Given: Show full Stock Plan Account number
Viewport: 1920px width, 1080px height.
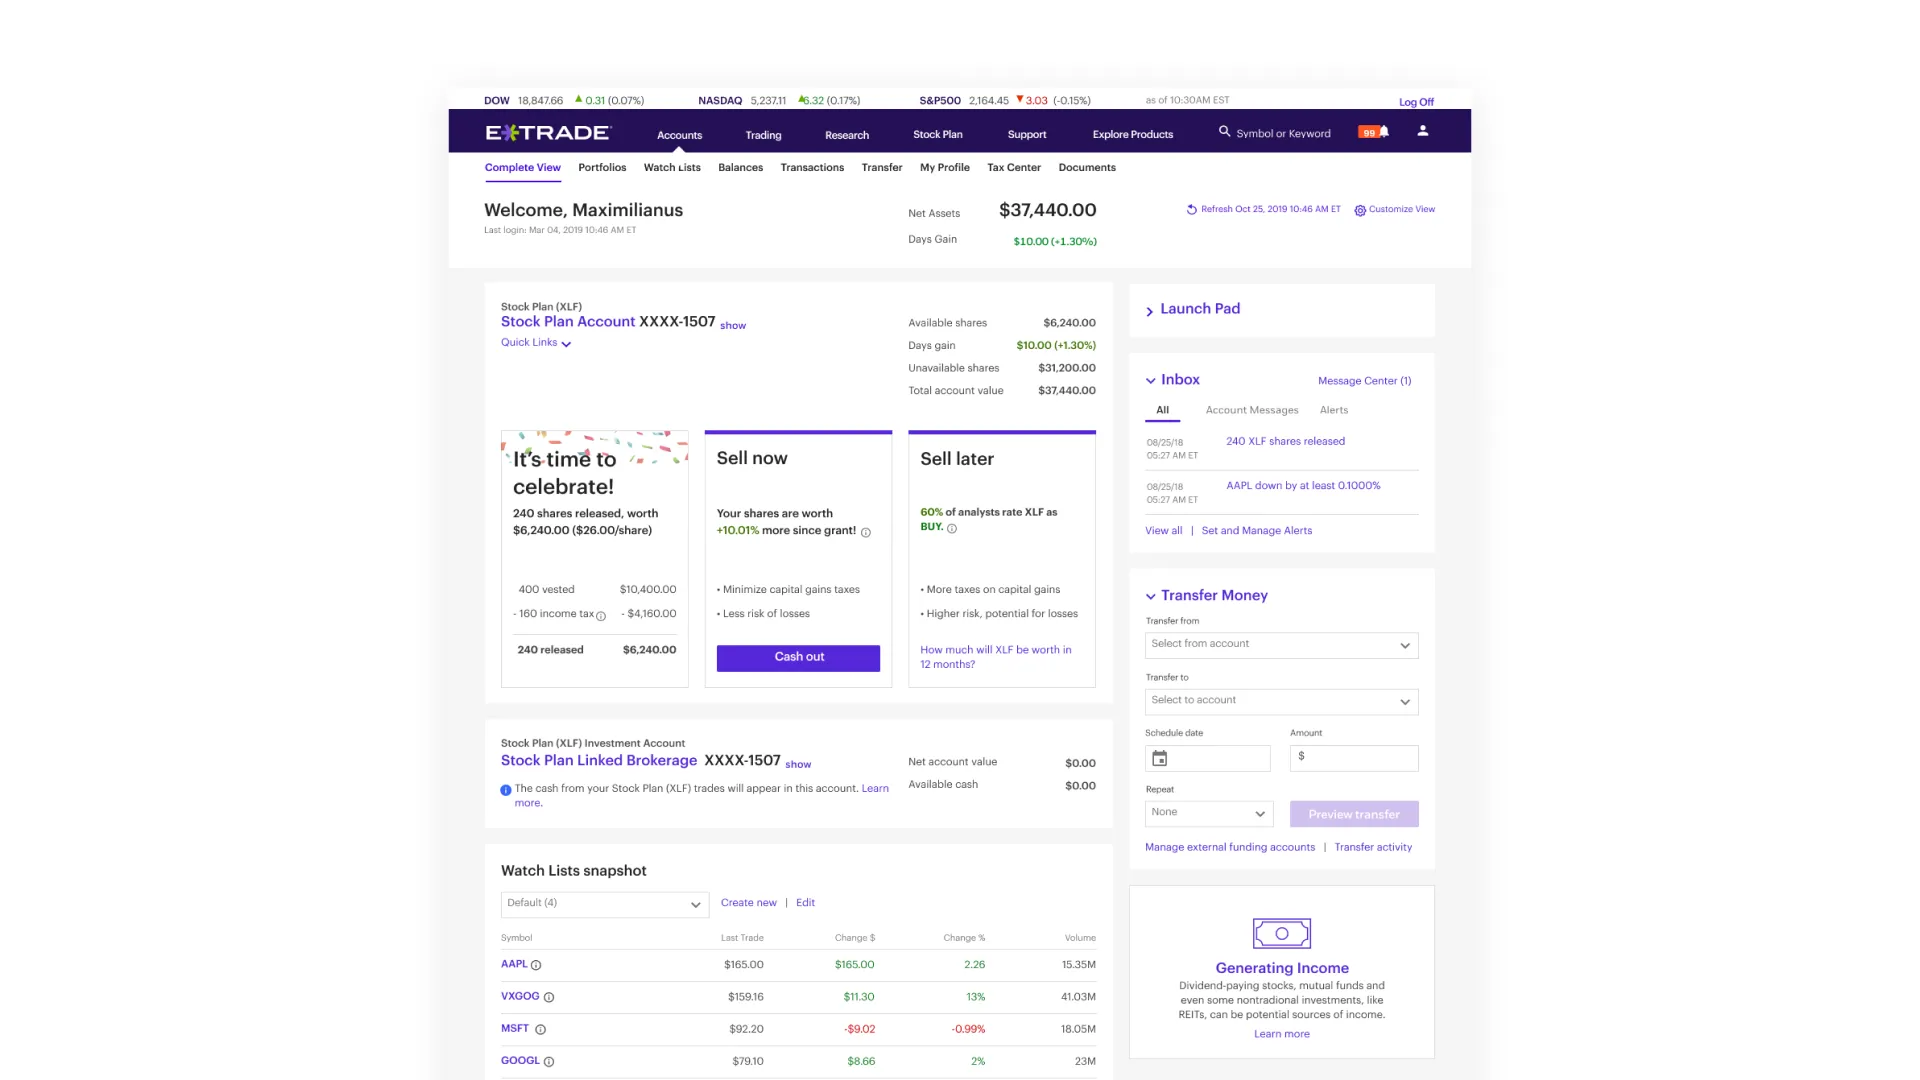Looking at the screenshot, I should [733, 326].
